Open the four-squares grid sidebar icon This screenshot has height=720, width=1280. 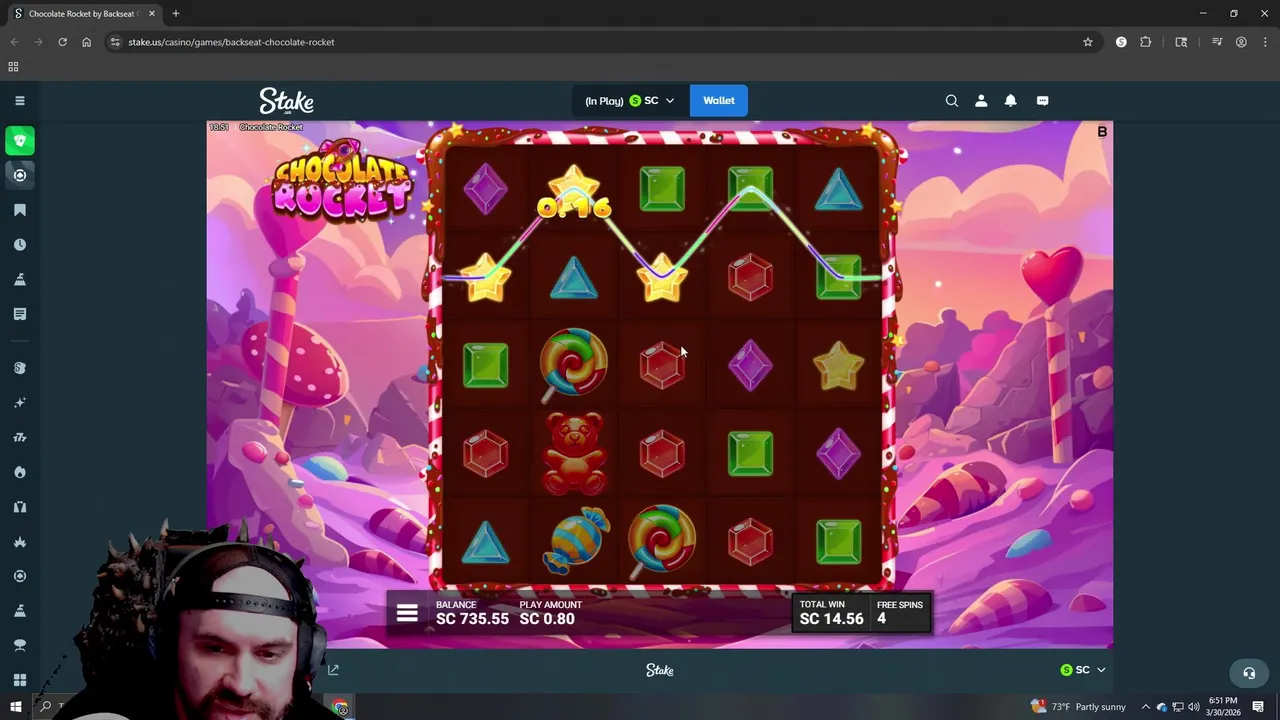tap(19, 680)
